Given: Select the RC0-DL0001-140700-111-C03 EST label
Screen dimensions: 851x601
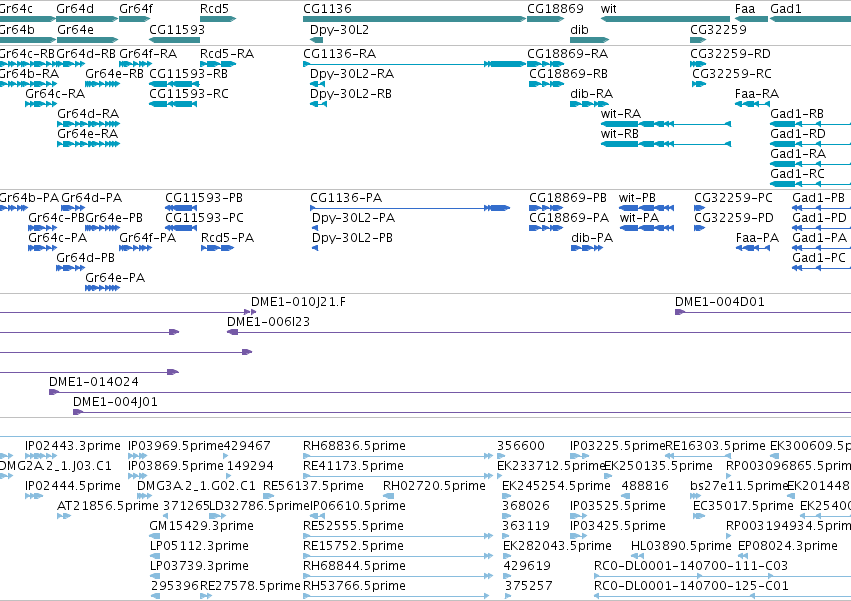Looking at the screenshot, I should [x=691, y=565].
